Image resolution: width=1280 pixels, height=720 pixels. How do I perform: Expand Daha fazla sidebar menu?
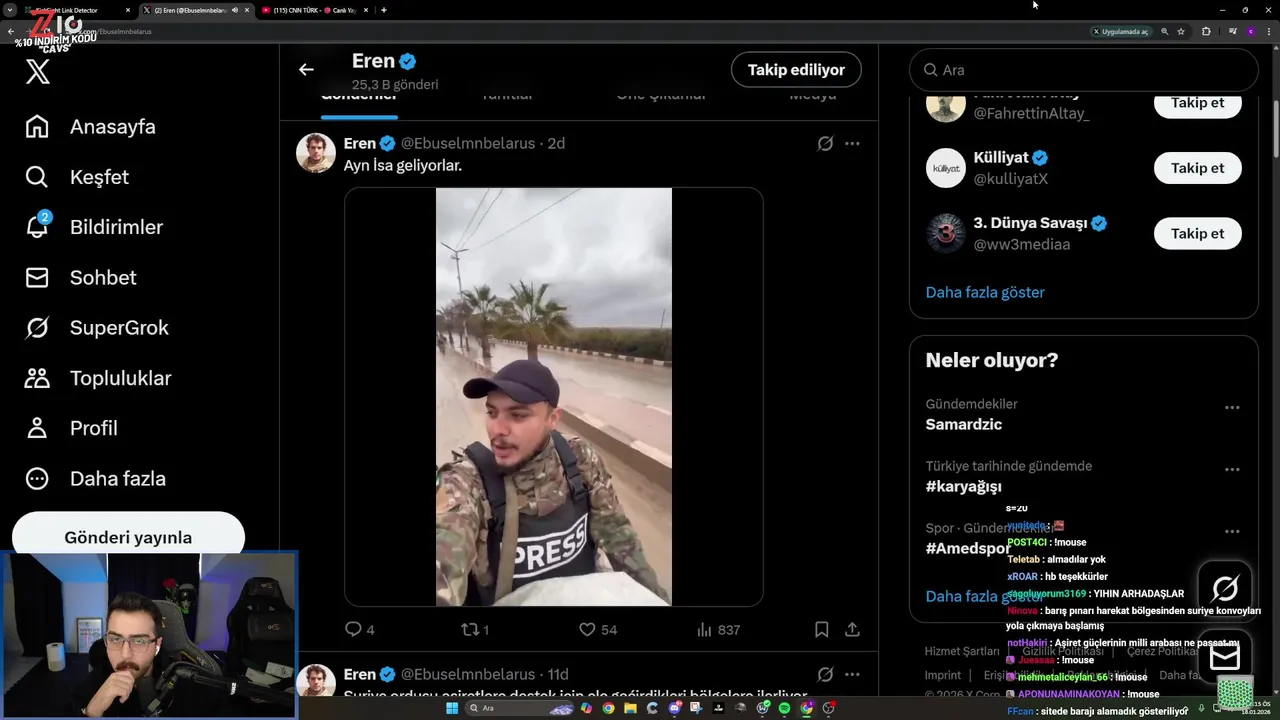pyautogui.click(x=95, y=478)
